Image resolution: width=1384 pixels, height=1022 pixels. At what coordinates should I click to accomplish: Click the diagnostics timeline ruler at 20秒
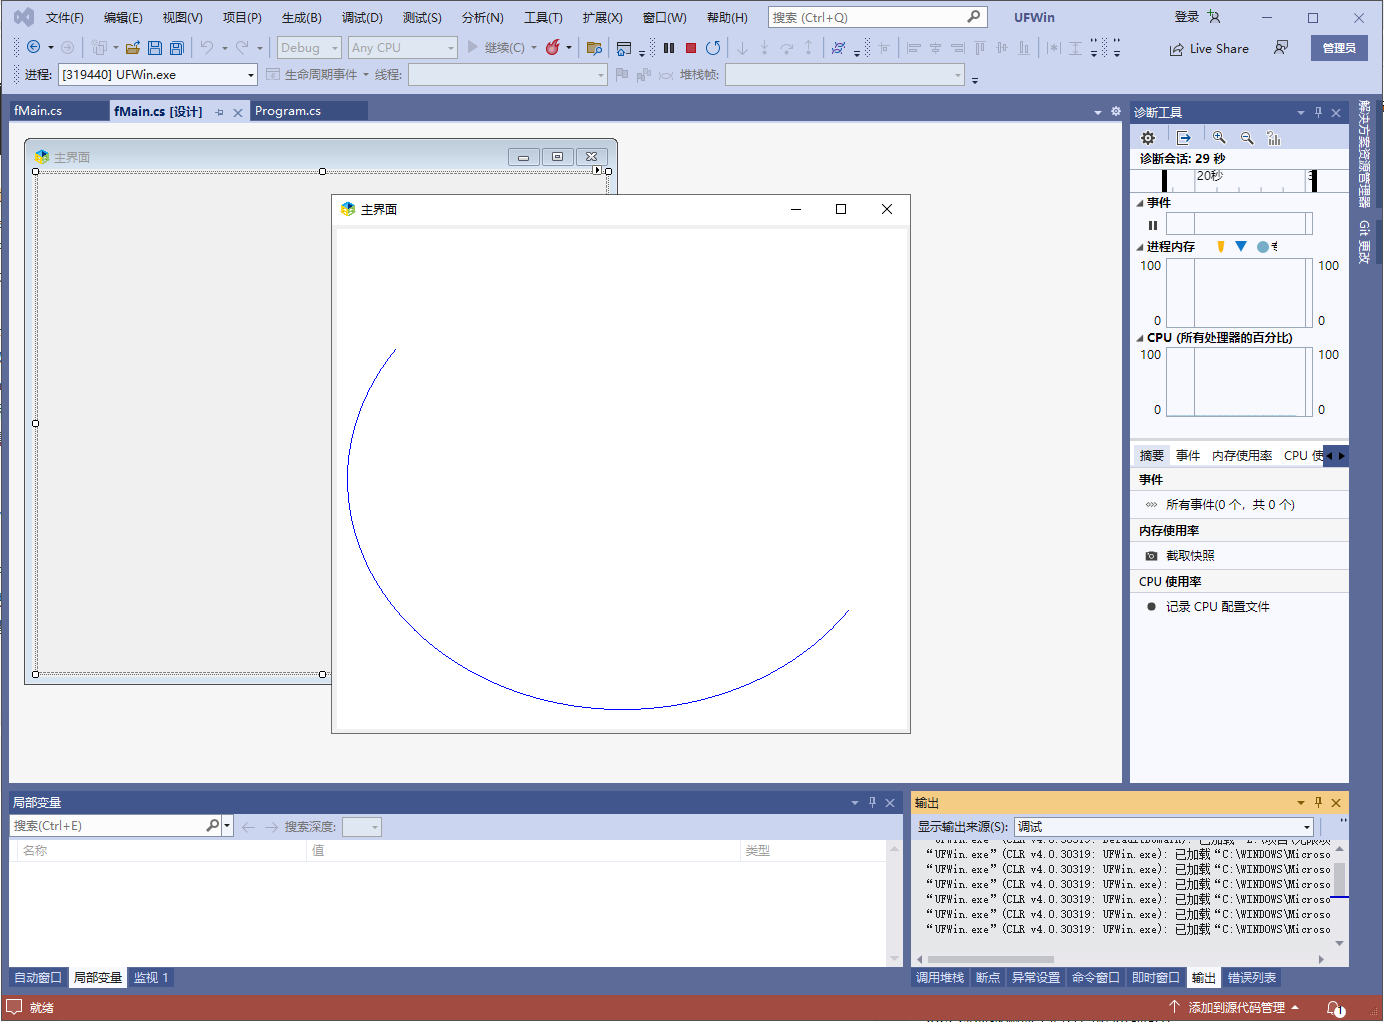(x=1210, y=176)
